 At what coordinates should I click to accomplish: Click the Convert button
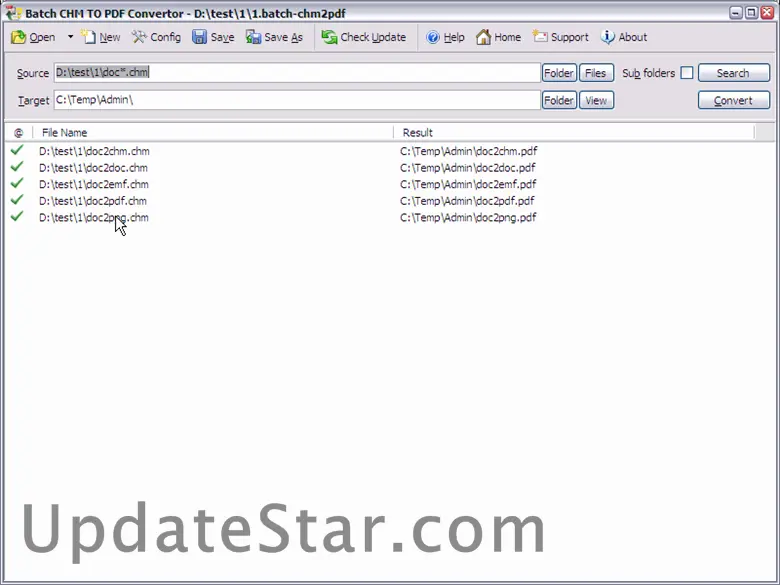tap(734, 100)
